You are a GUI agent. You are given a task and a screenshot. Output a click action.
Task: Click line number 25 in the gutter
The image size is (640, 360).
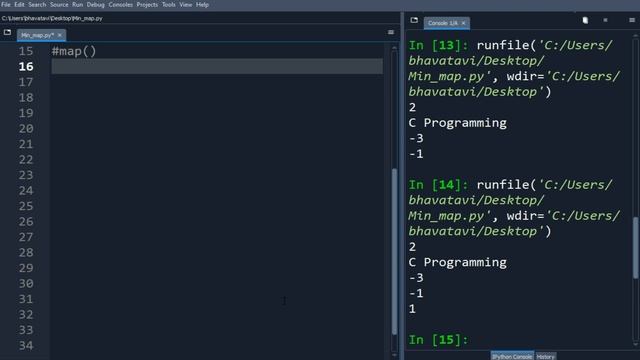tap(26, 206)
